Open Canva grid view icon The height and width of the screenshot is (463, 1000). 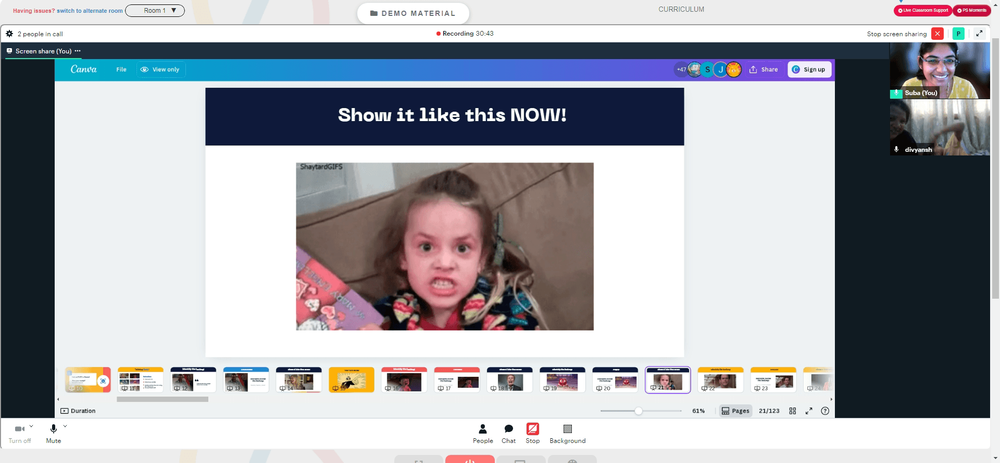[793, 411]
